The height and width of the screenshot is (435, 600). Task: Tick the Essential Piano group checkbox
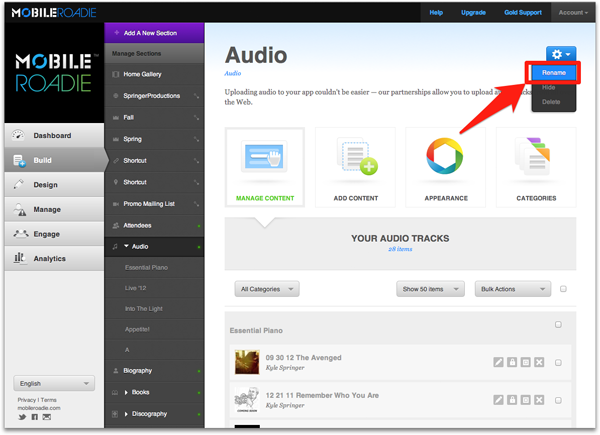coord(558,325)
